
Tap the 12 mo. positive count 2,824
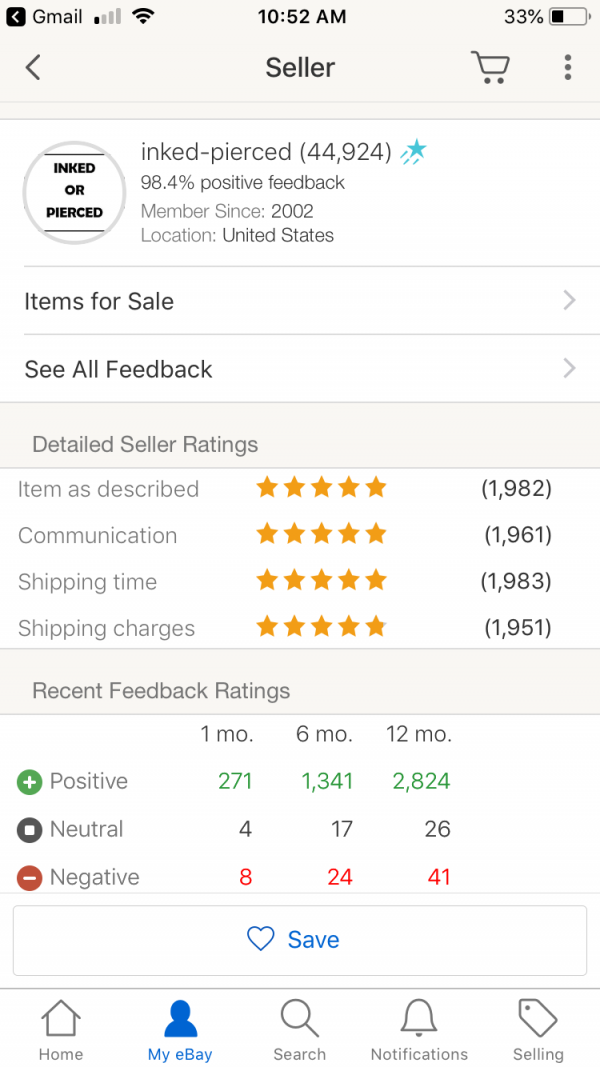[421, 782]
